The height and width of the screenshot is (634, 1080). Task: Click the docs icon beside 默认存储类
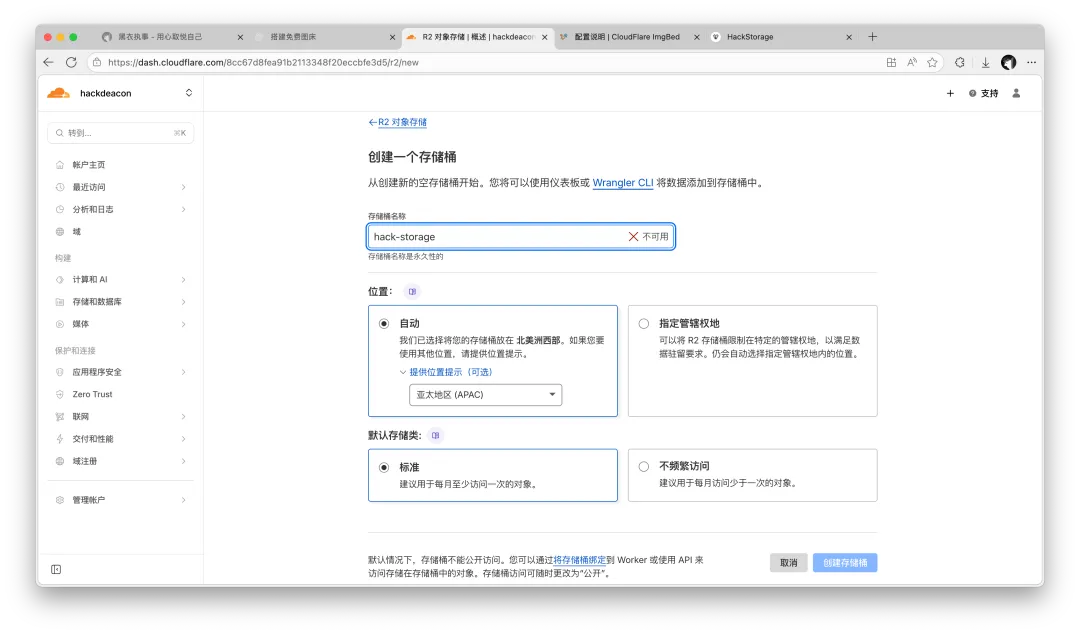(x=435, y=436)
